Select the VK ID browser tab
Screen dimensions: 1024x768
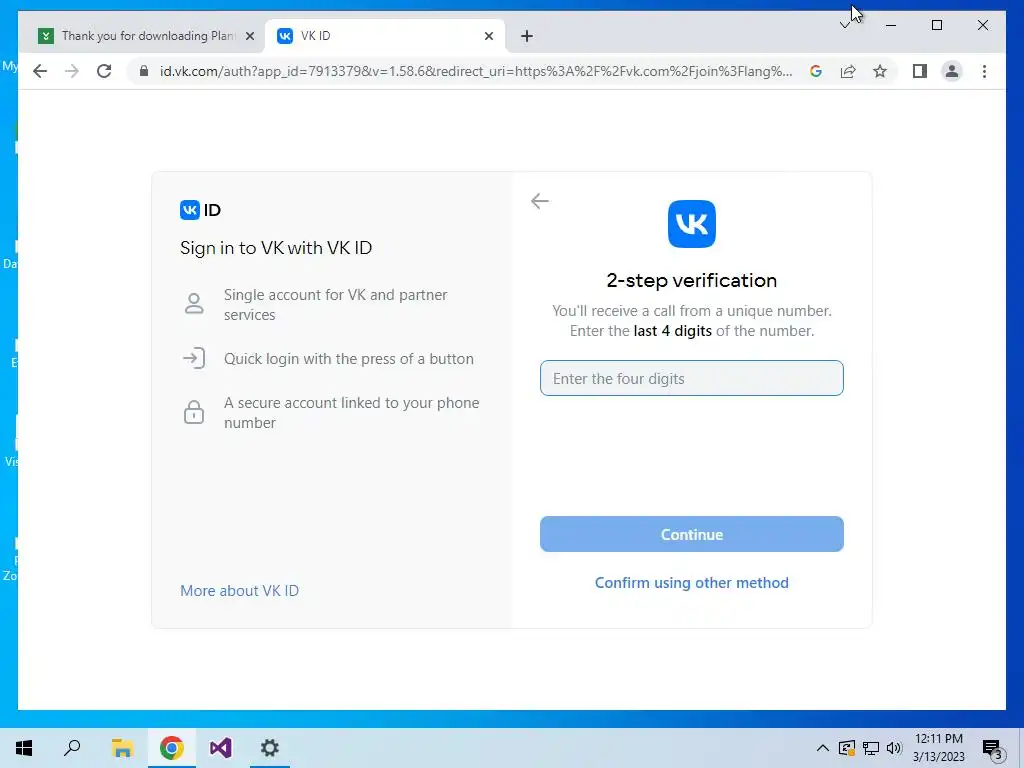pyautogui.click(x=385, y=36)
